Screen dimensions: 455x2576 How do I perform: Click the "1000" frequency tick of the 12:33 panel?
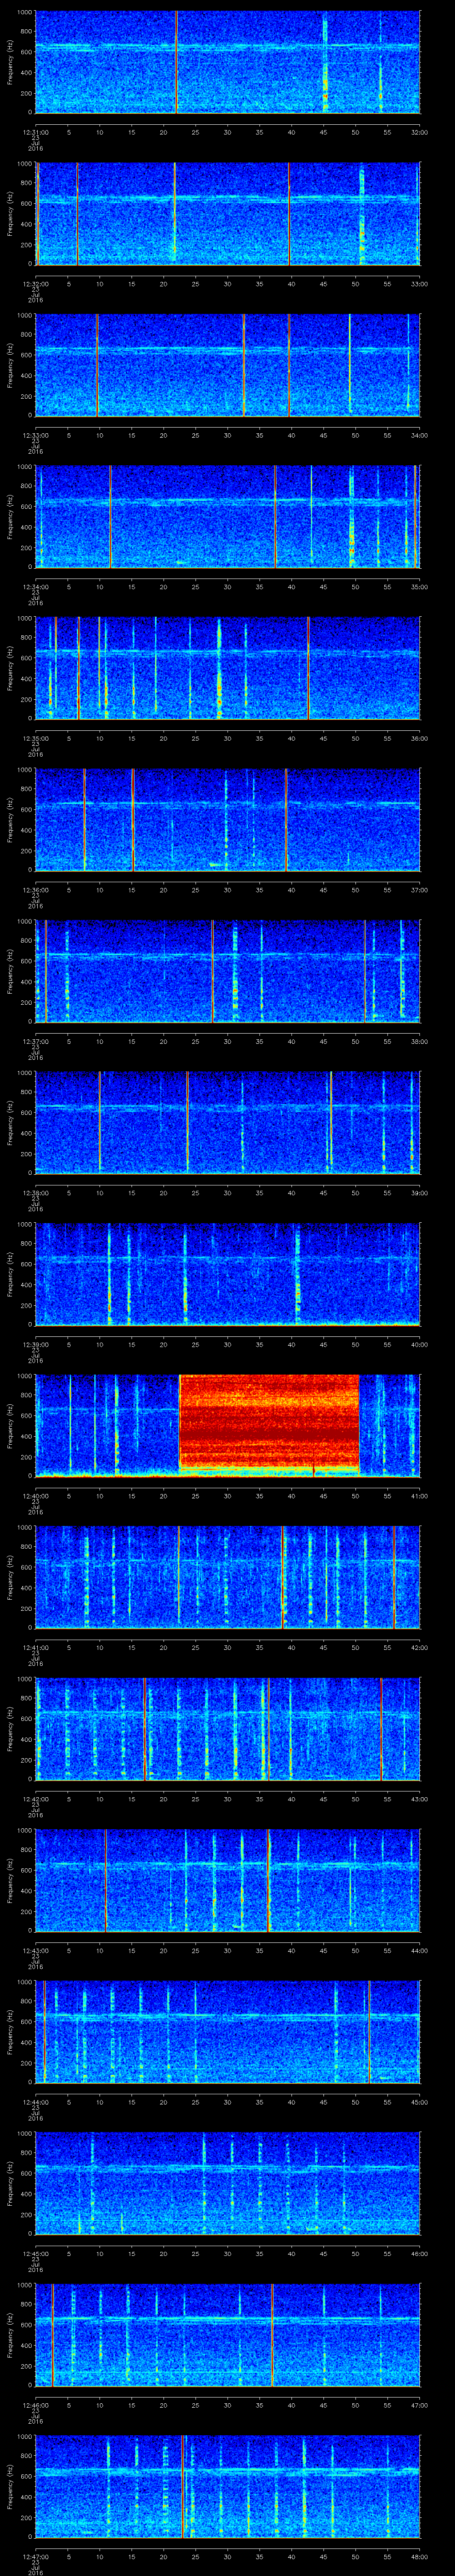25,316
